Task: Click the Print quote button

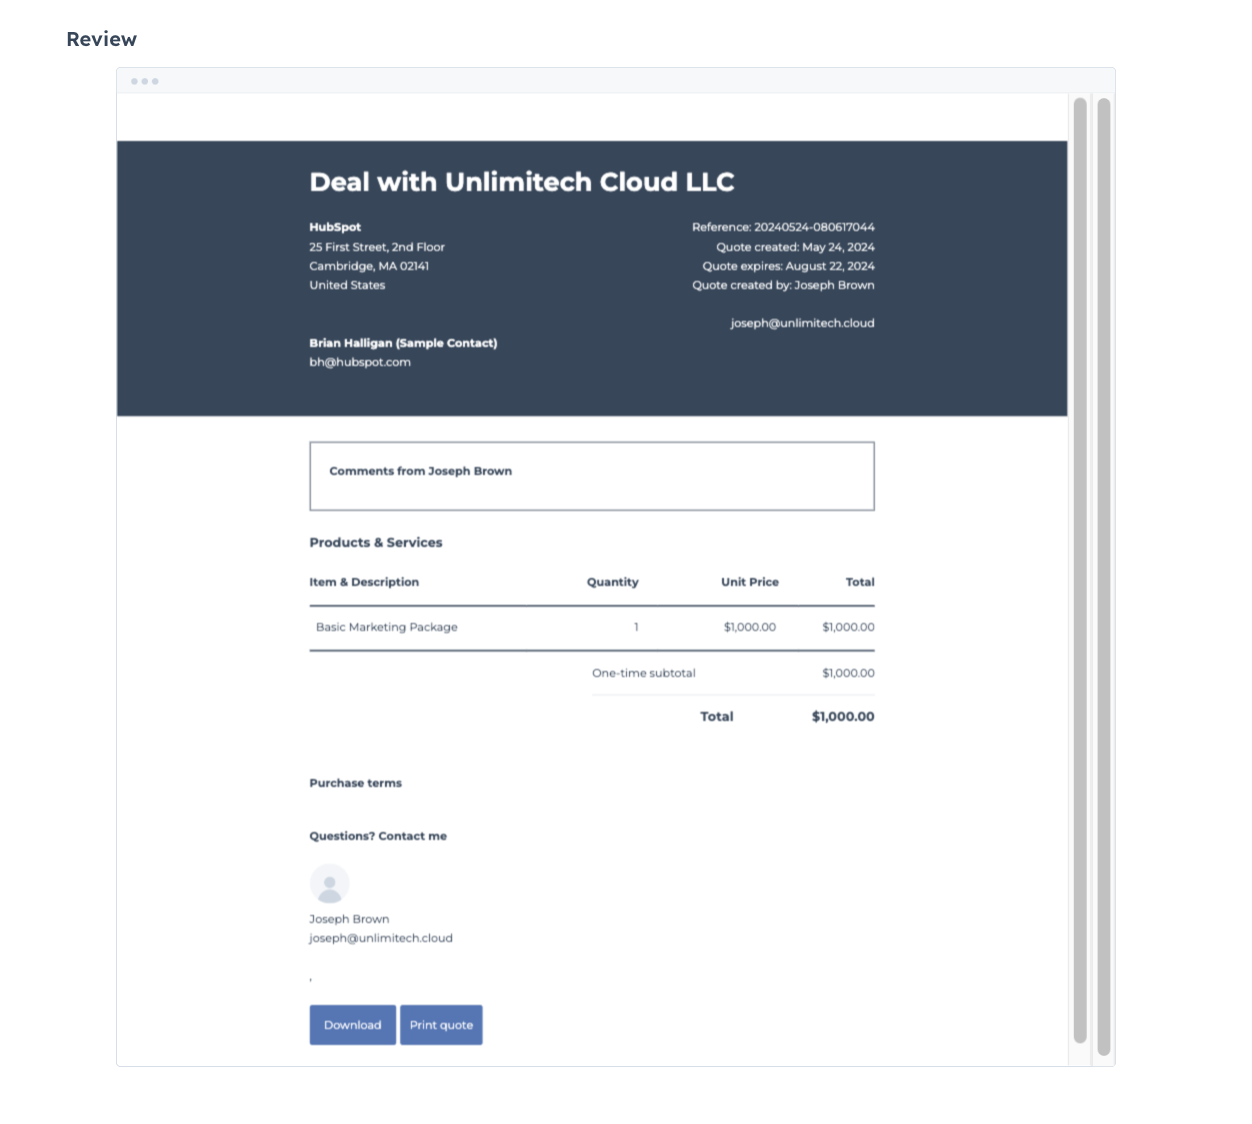Action: tap(441, 1025)
